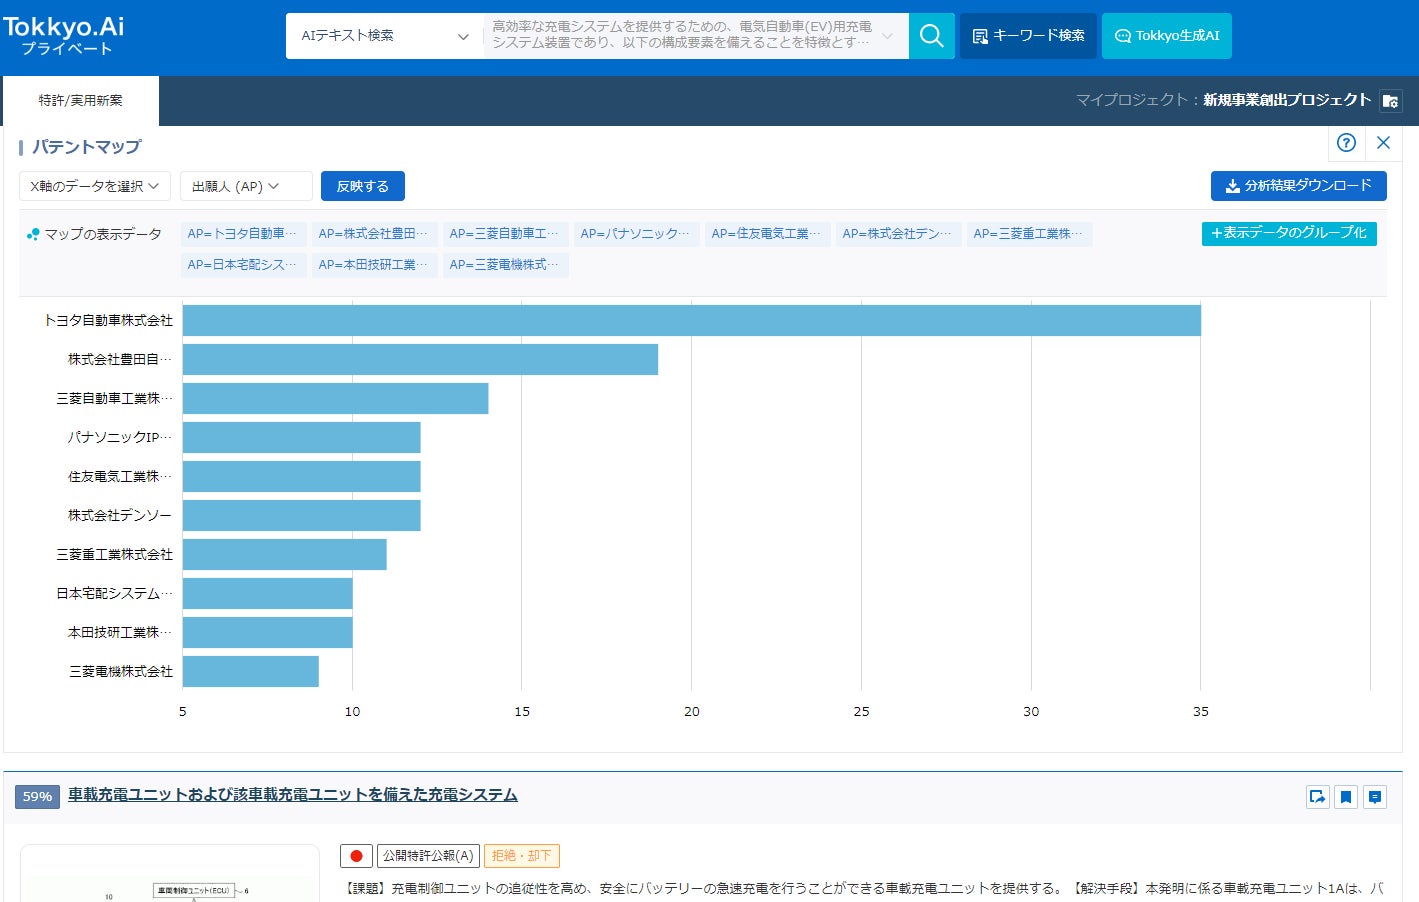Image resolution: width=1419 pixels, height=902 pixels.
Task: Open Tokkyo生成AI
Action: (x=1166, y=36)
